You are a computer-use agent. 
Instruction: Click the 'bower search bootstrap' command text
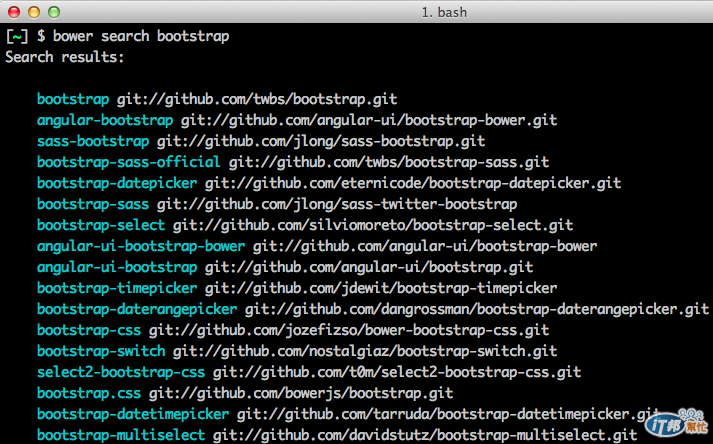(x=141, y=36)
